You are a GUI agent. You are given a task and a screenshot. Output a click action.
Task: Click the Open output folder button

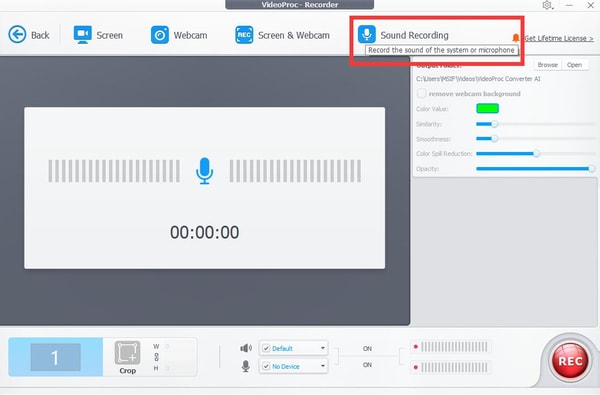click(574, 65)
